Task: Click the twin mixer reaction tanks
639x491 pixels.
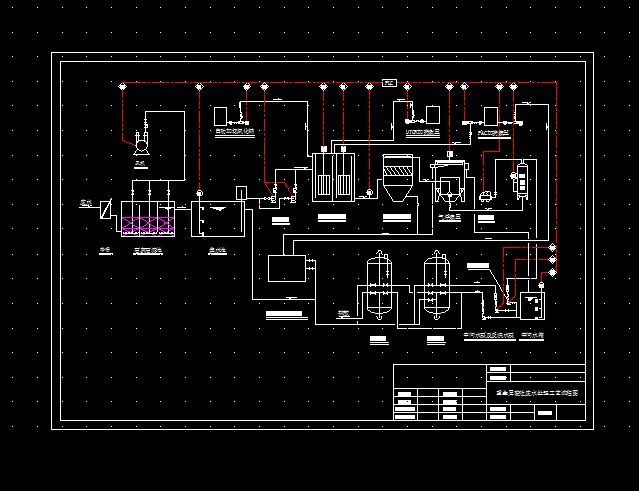Action: [333, 177]
